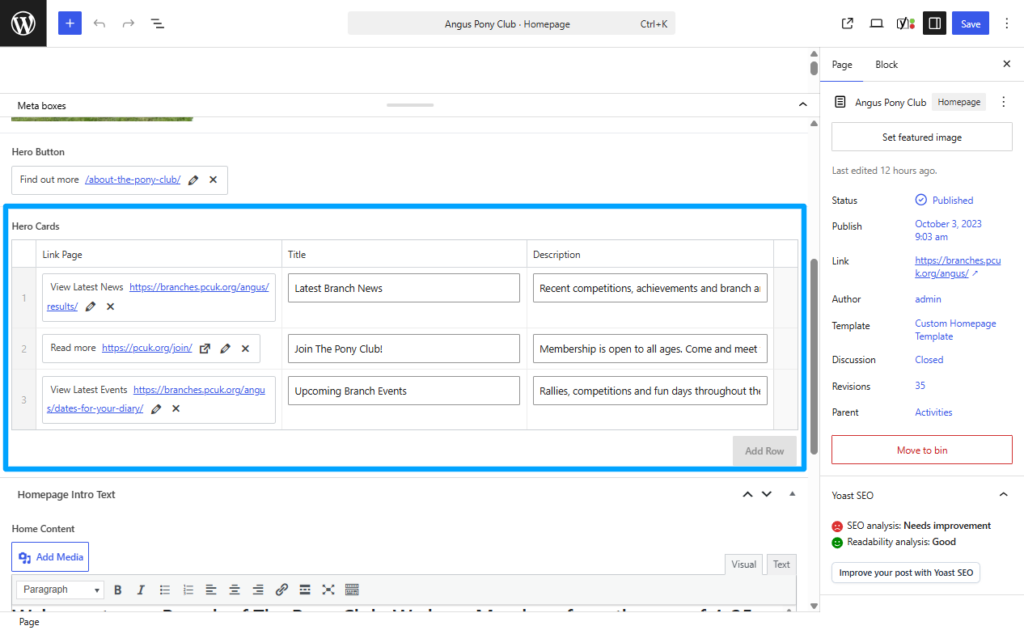Screen dimensions: 1024x630
Task: Switch editor to Text tab
Action: (781, 564)
